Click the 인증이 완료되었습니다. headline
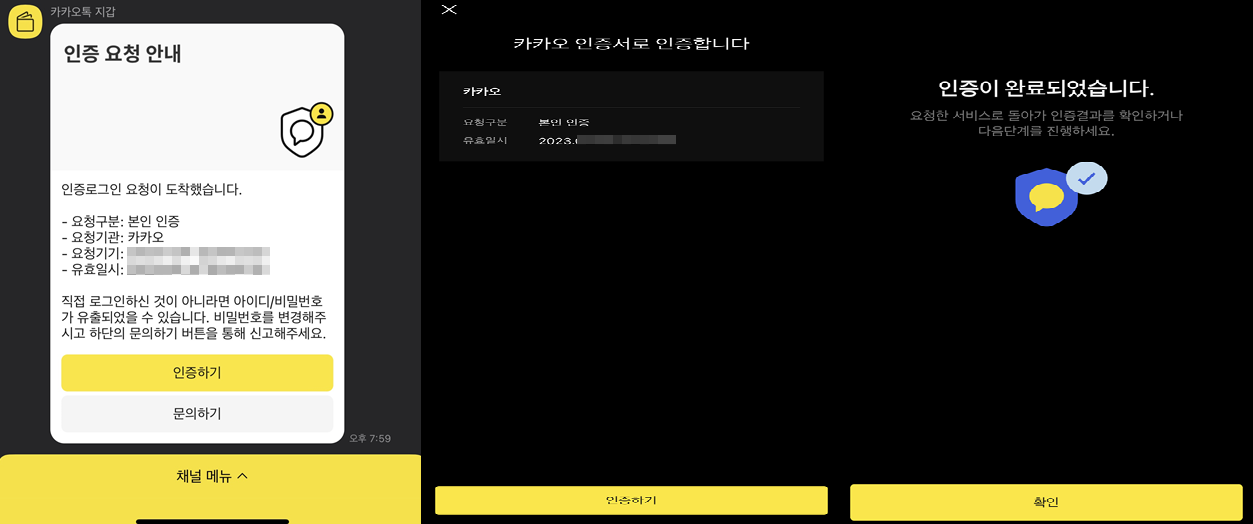 pyautogui.click(x=1046, y=88)
